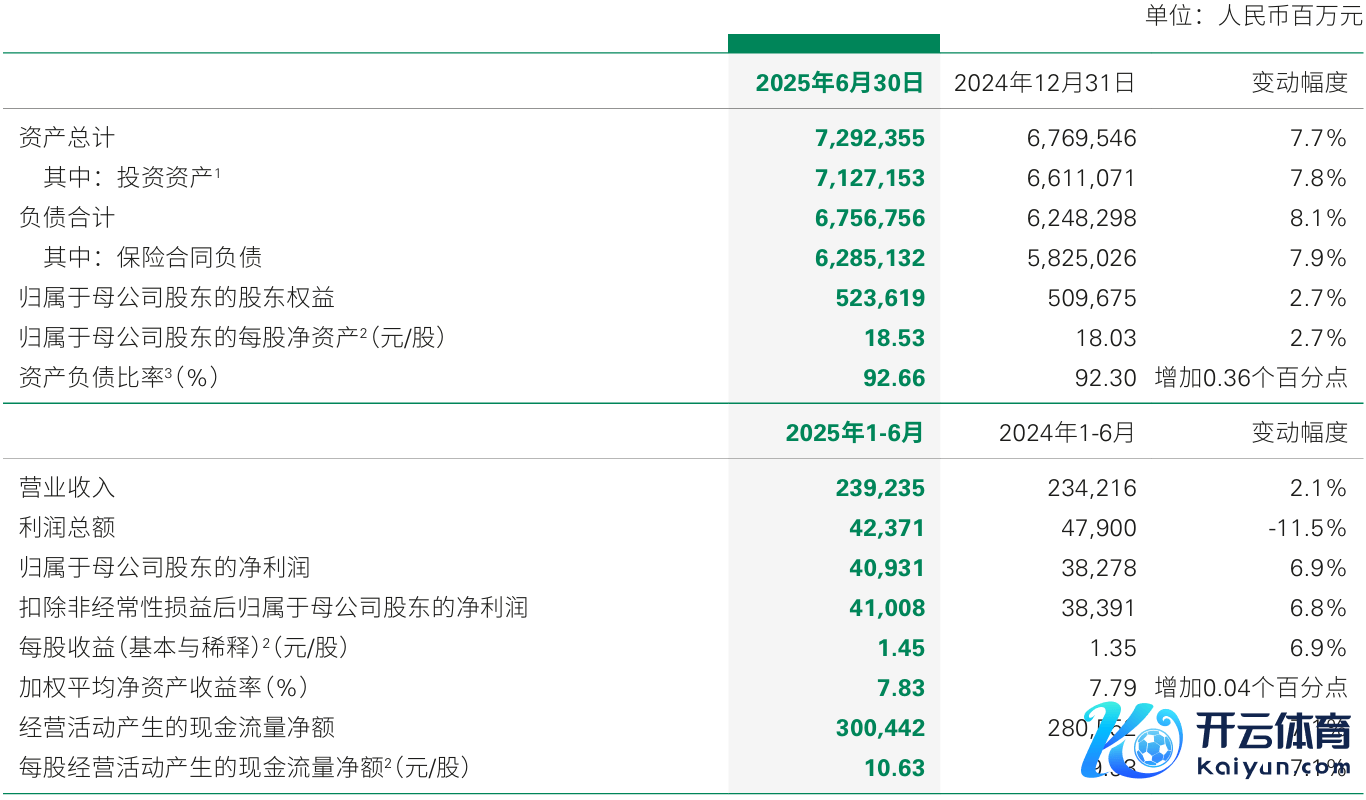Select the 2025年6月30日 column header
This screenshot has height=800, width=1366.
[x=839, y=83]
